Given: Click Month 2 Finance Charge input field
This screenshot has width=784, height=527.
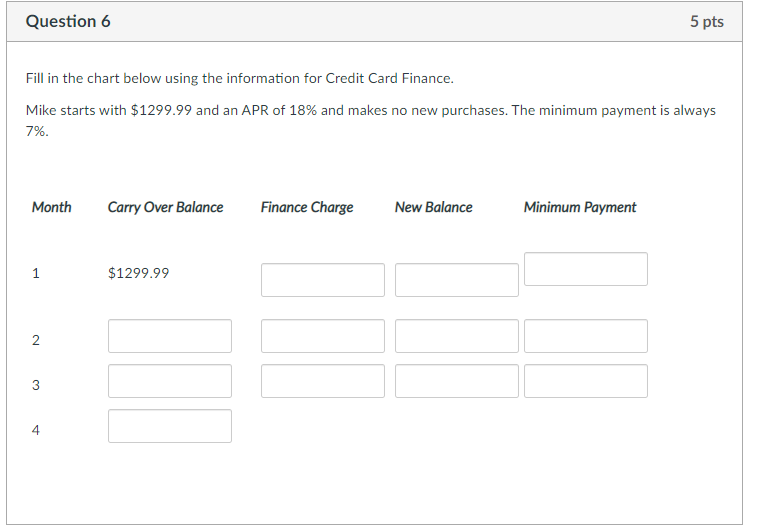Looking at the screenshot, I should tap(322, 336).
